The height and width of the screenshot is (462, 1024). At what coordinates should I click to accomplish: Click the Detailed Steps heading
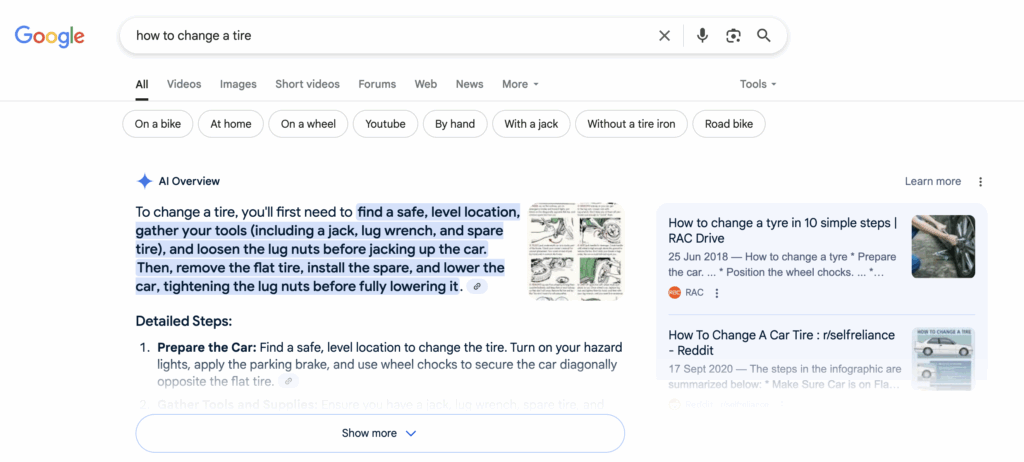click(x=184, y=322)
